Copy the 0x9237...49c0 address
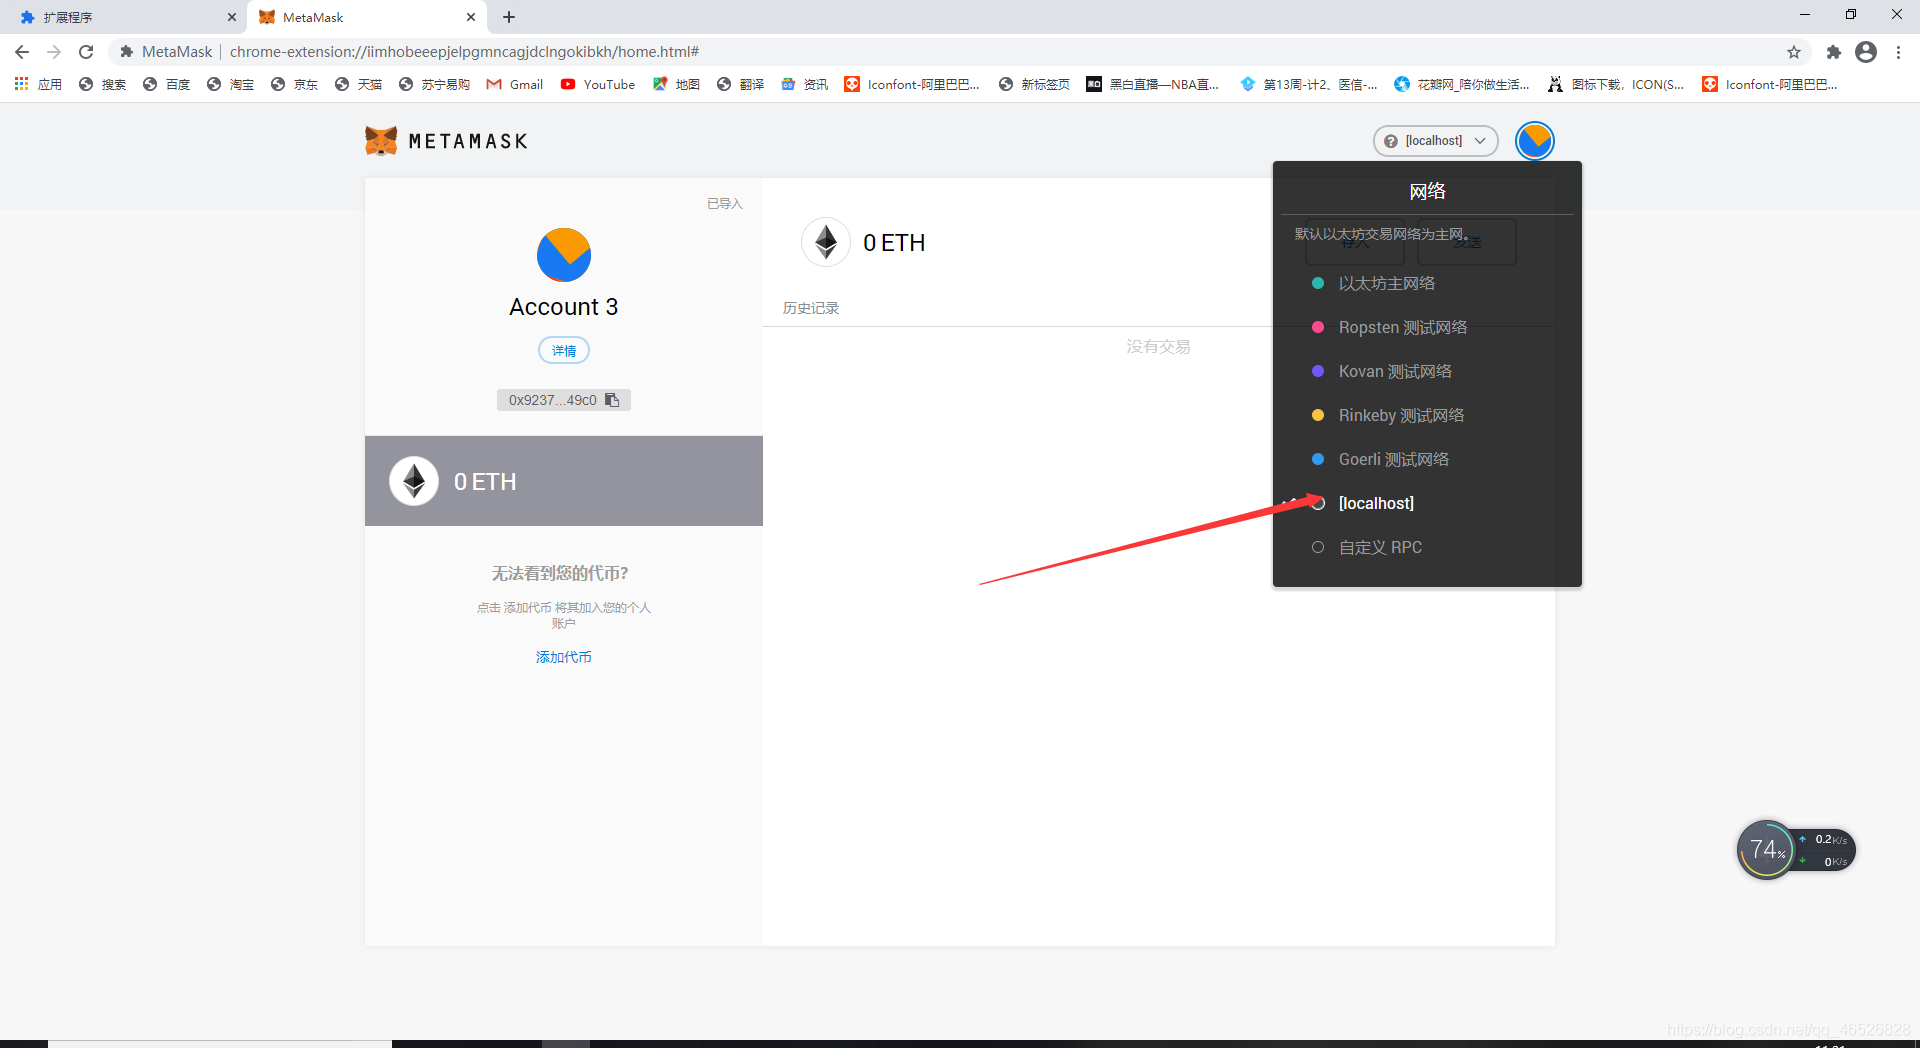Viewport: 1920px width, 1048px height. click(564, 400)
